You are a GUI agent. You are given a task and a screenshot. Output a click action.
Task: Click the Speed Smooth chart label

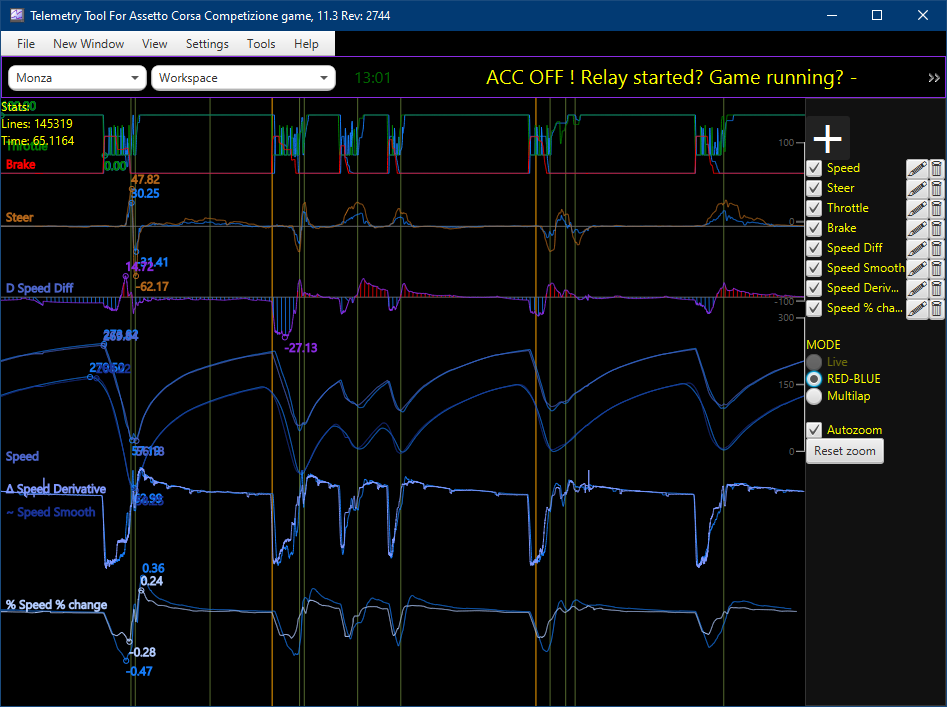(x=51, y=512)
